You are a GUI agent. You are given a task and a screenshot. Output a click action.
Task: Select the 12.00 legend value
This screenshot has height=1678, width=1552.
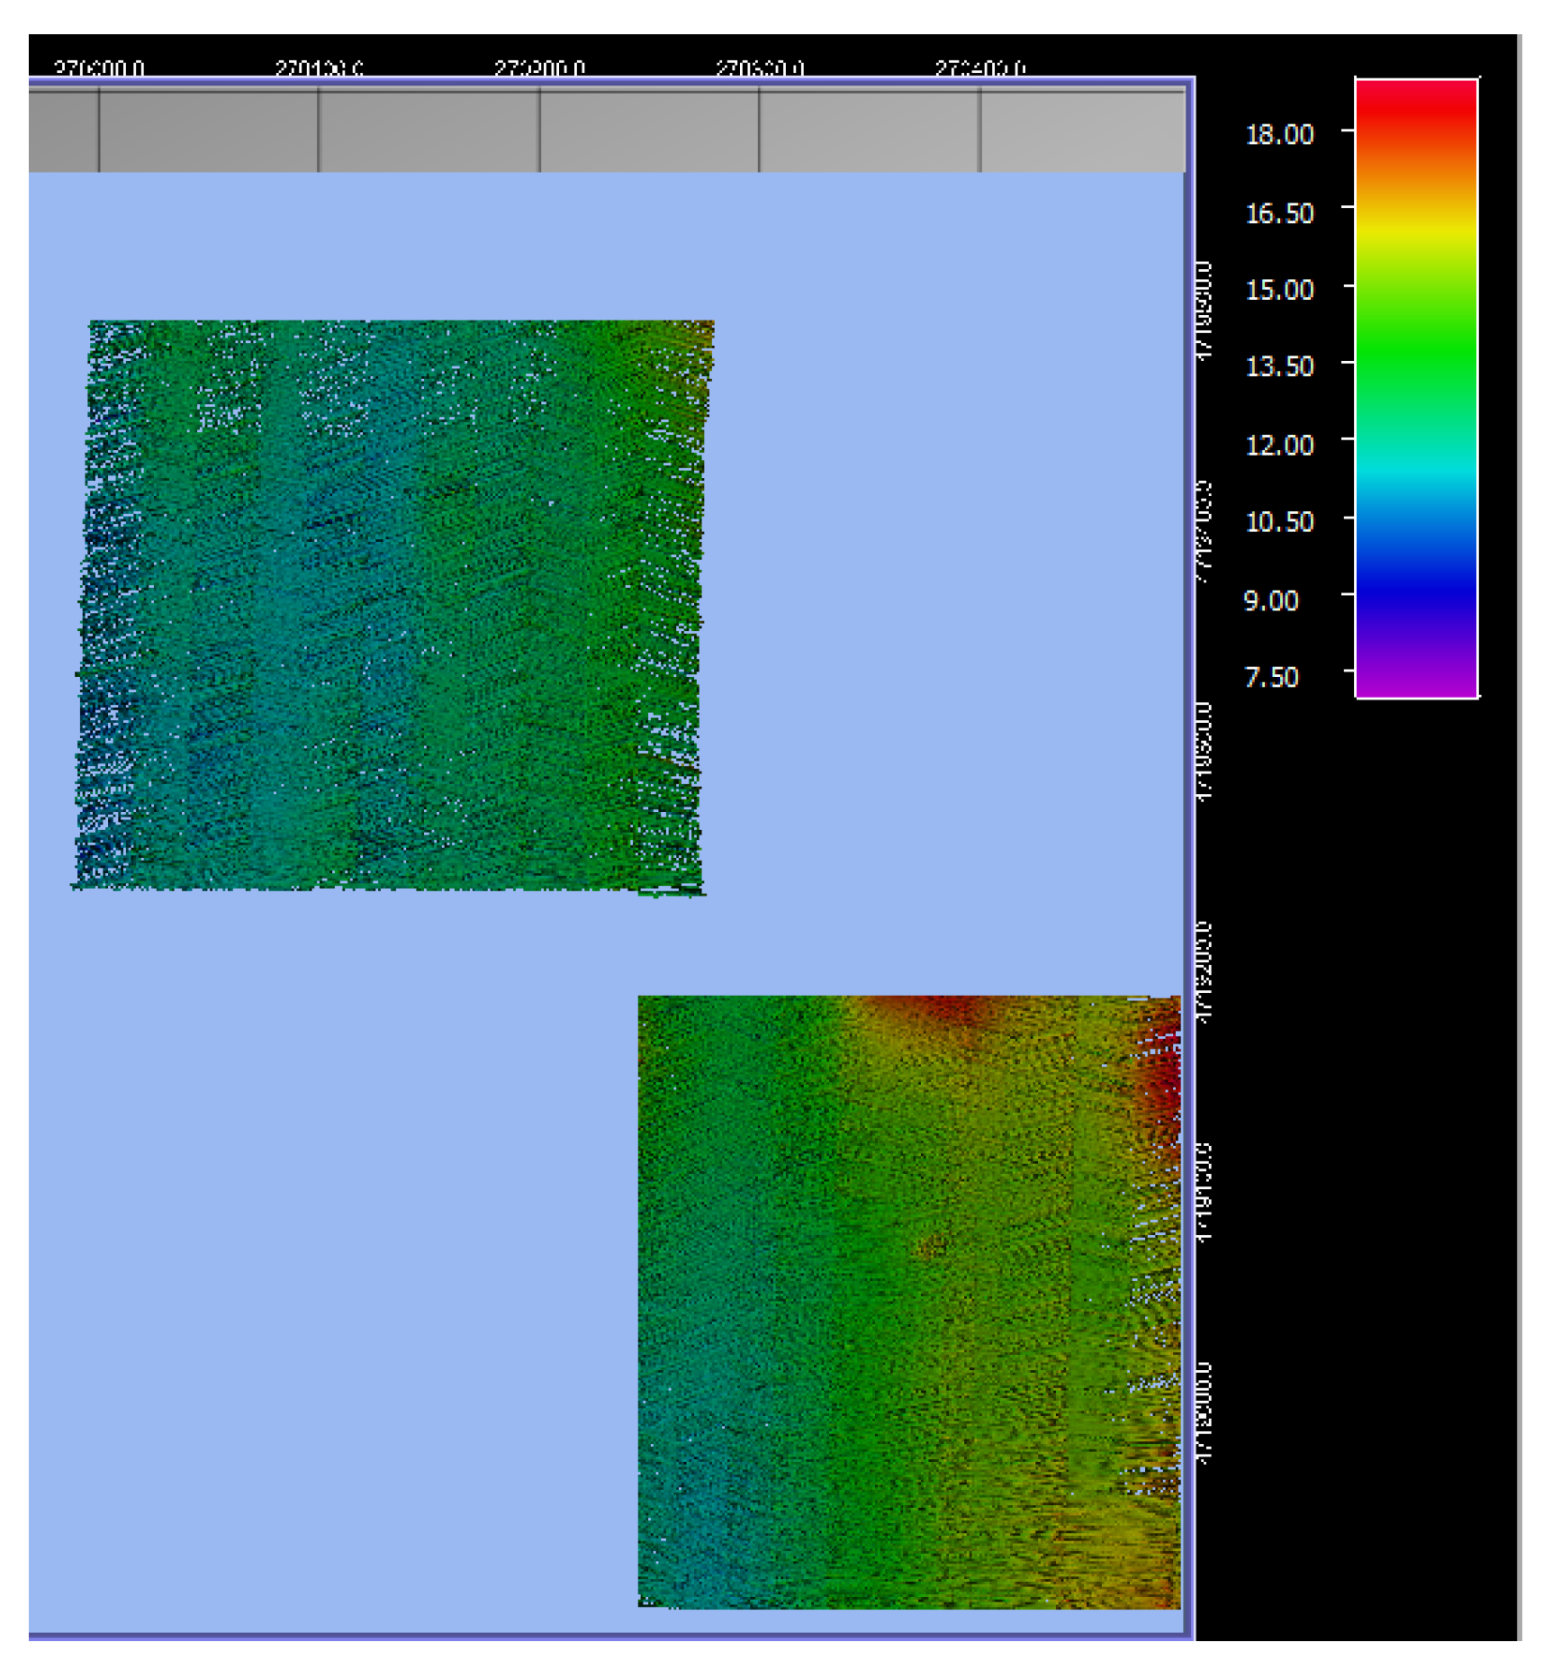click(1279, 445)
